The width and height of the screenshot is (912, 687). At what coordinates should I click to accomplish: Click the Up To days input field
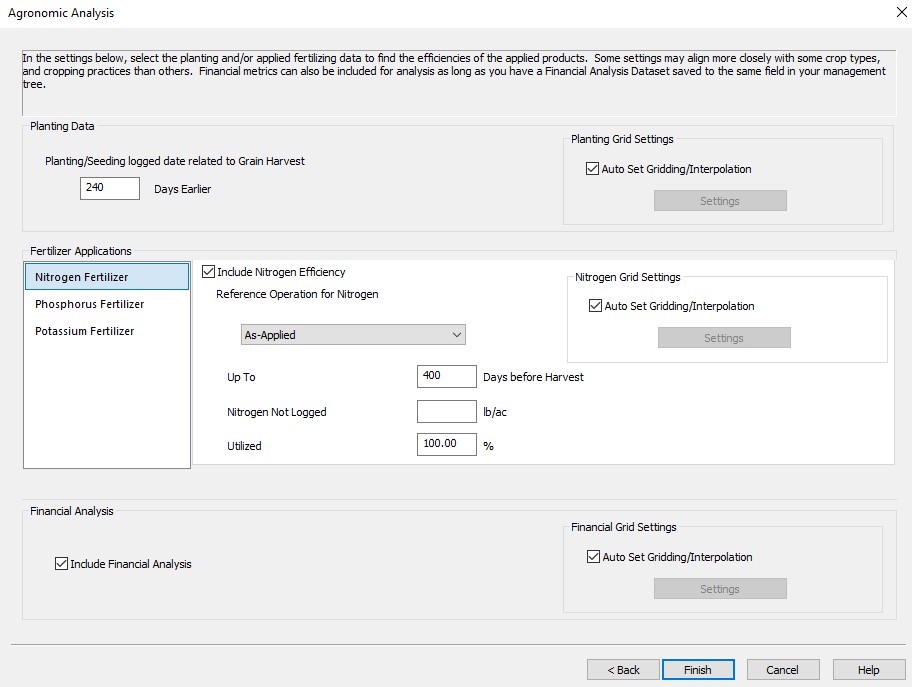click(x=447, y=376)
